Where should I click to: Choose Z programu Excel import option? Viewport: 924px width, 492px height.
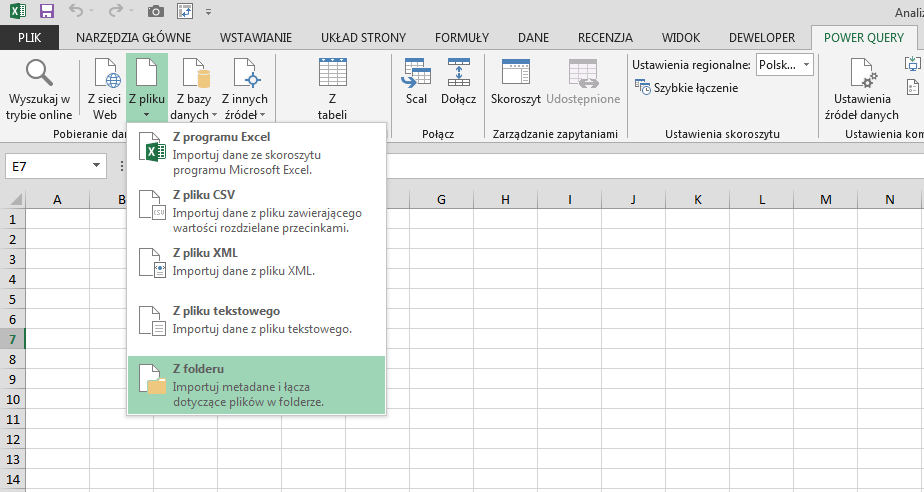pos(256,153)
